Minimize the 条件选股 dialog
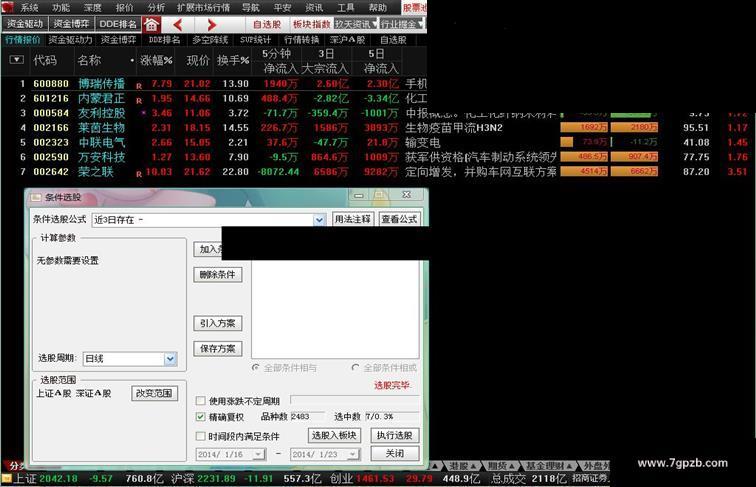Image resolution: width=756 pixels, height=487 pixels. point(359,195)
